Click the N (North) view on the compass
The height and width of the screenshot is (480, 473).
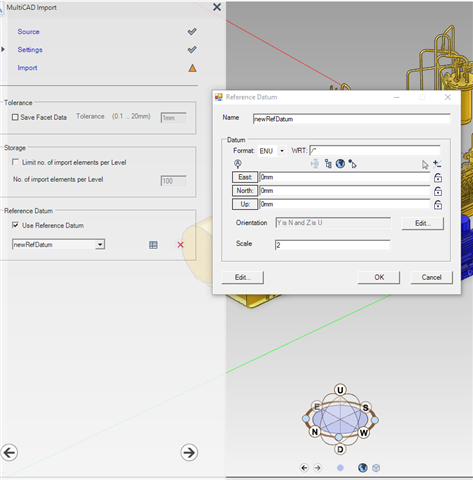(315, 432)
